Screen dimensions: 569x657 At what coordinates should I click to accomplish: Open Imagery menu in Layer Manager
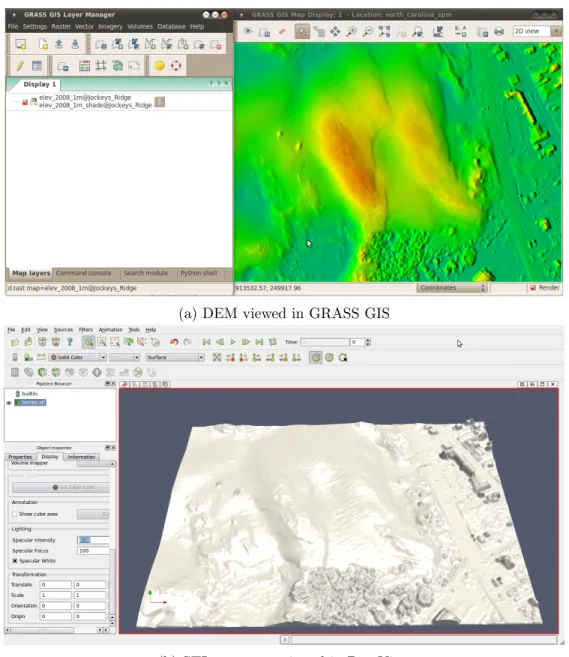tap(110, 26)
